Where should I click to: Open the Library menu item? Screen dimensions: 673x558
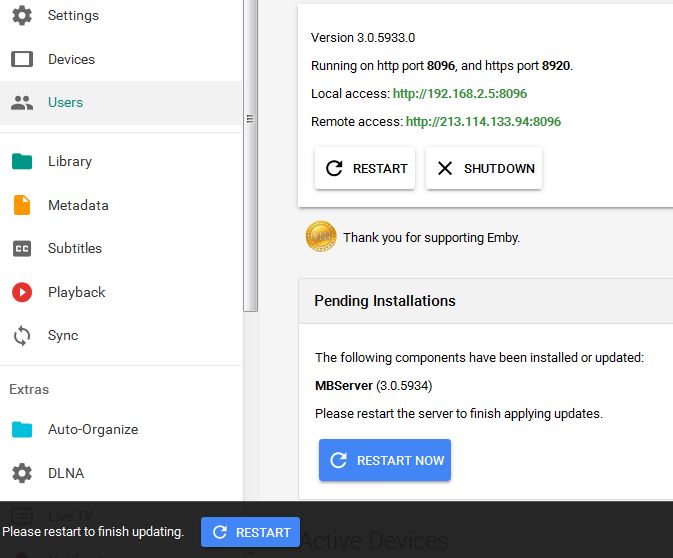coord(70,161)
